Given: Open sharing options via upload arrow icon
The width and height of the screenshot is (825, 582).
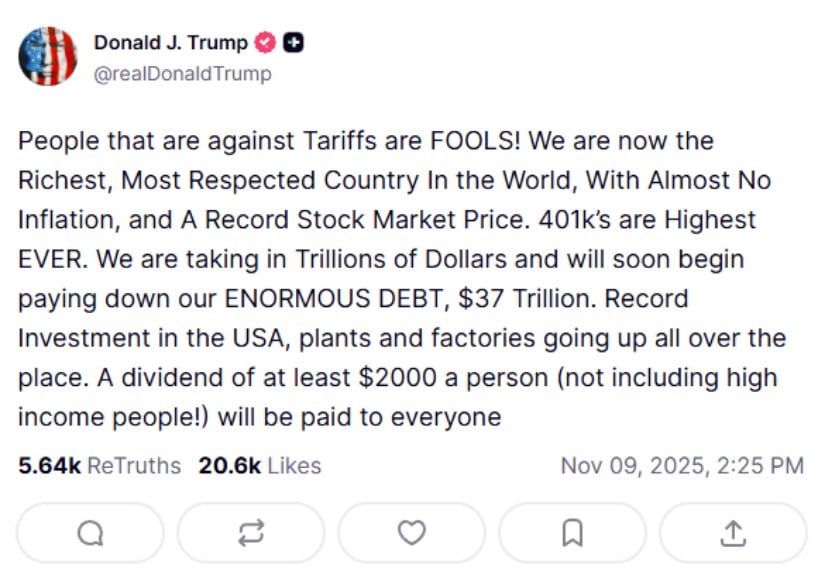Looking at the screenshot, I should [x=732, y=532].
